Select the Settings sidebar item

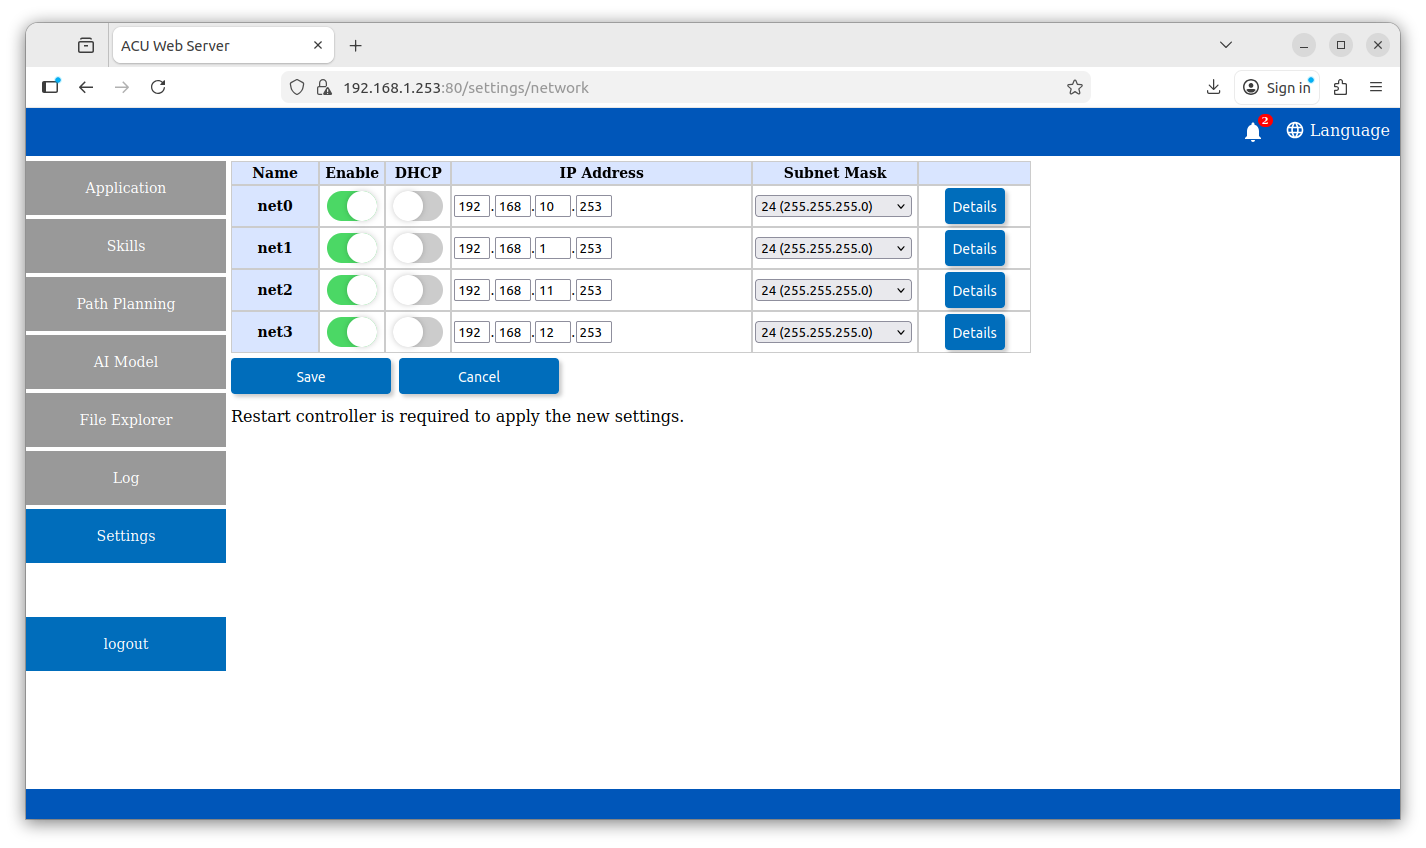click(126, 536)
